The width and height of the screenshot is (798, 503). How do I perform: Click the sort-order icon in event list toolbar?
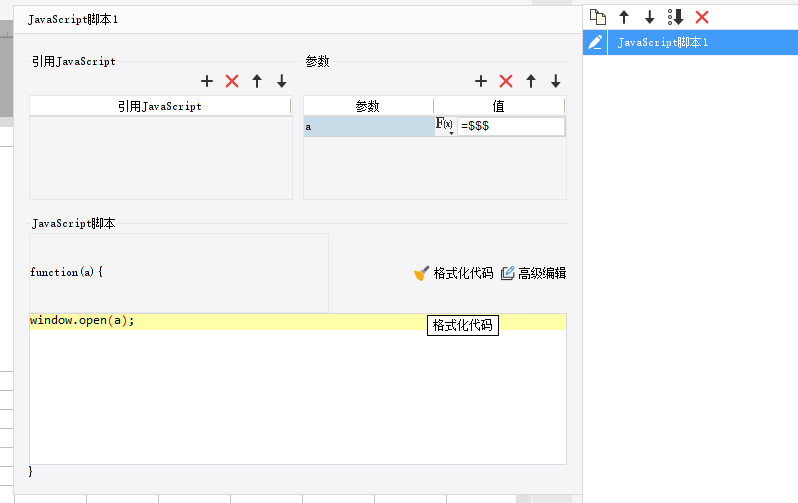pyautogui.click(x=676, y=17)
